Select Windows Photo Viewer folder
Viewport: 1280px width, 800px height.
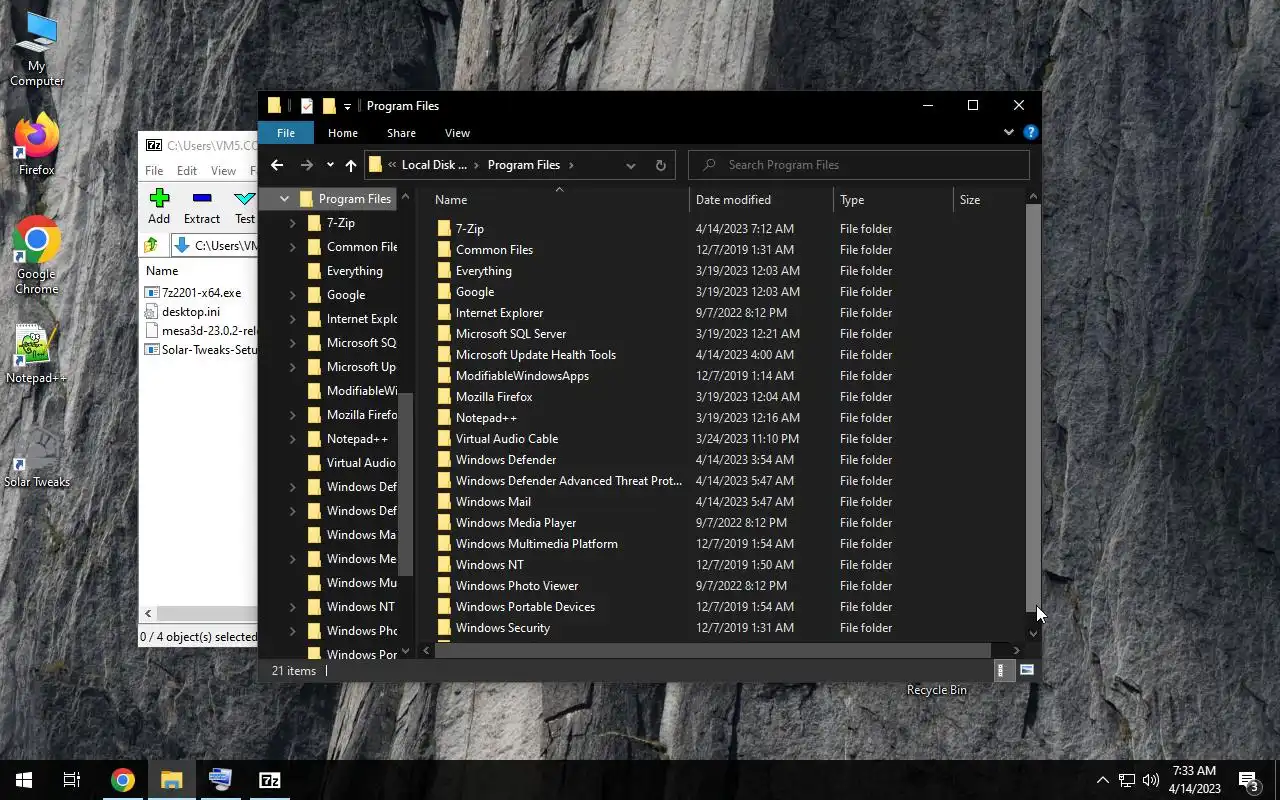(x=517, y=586)
